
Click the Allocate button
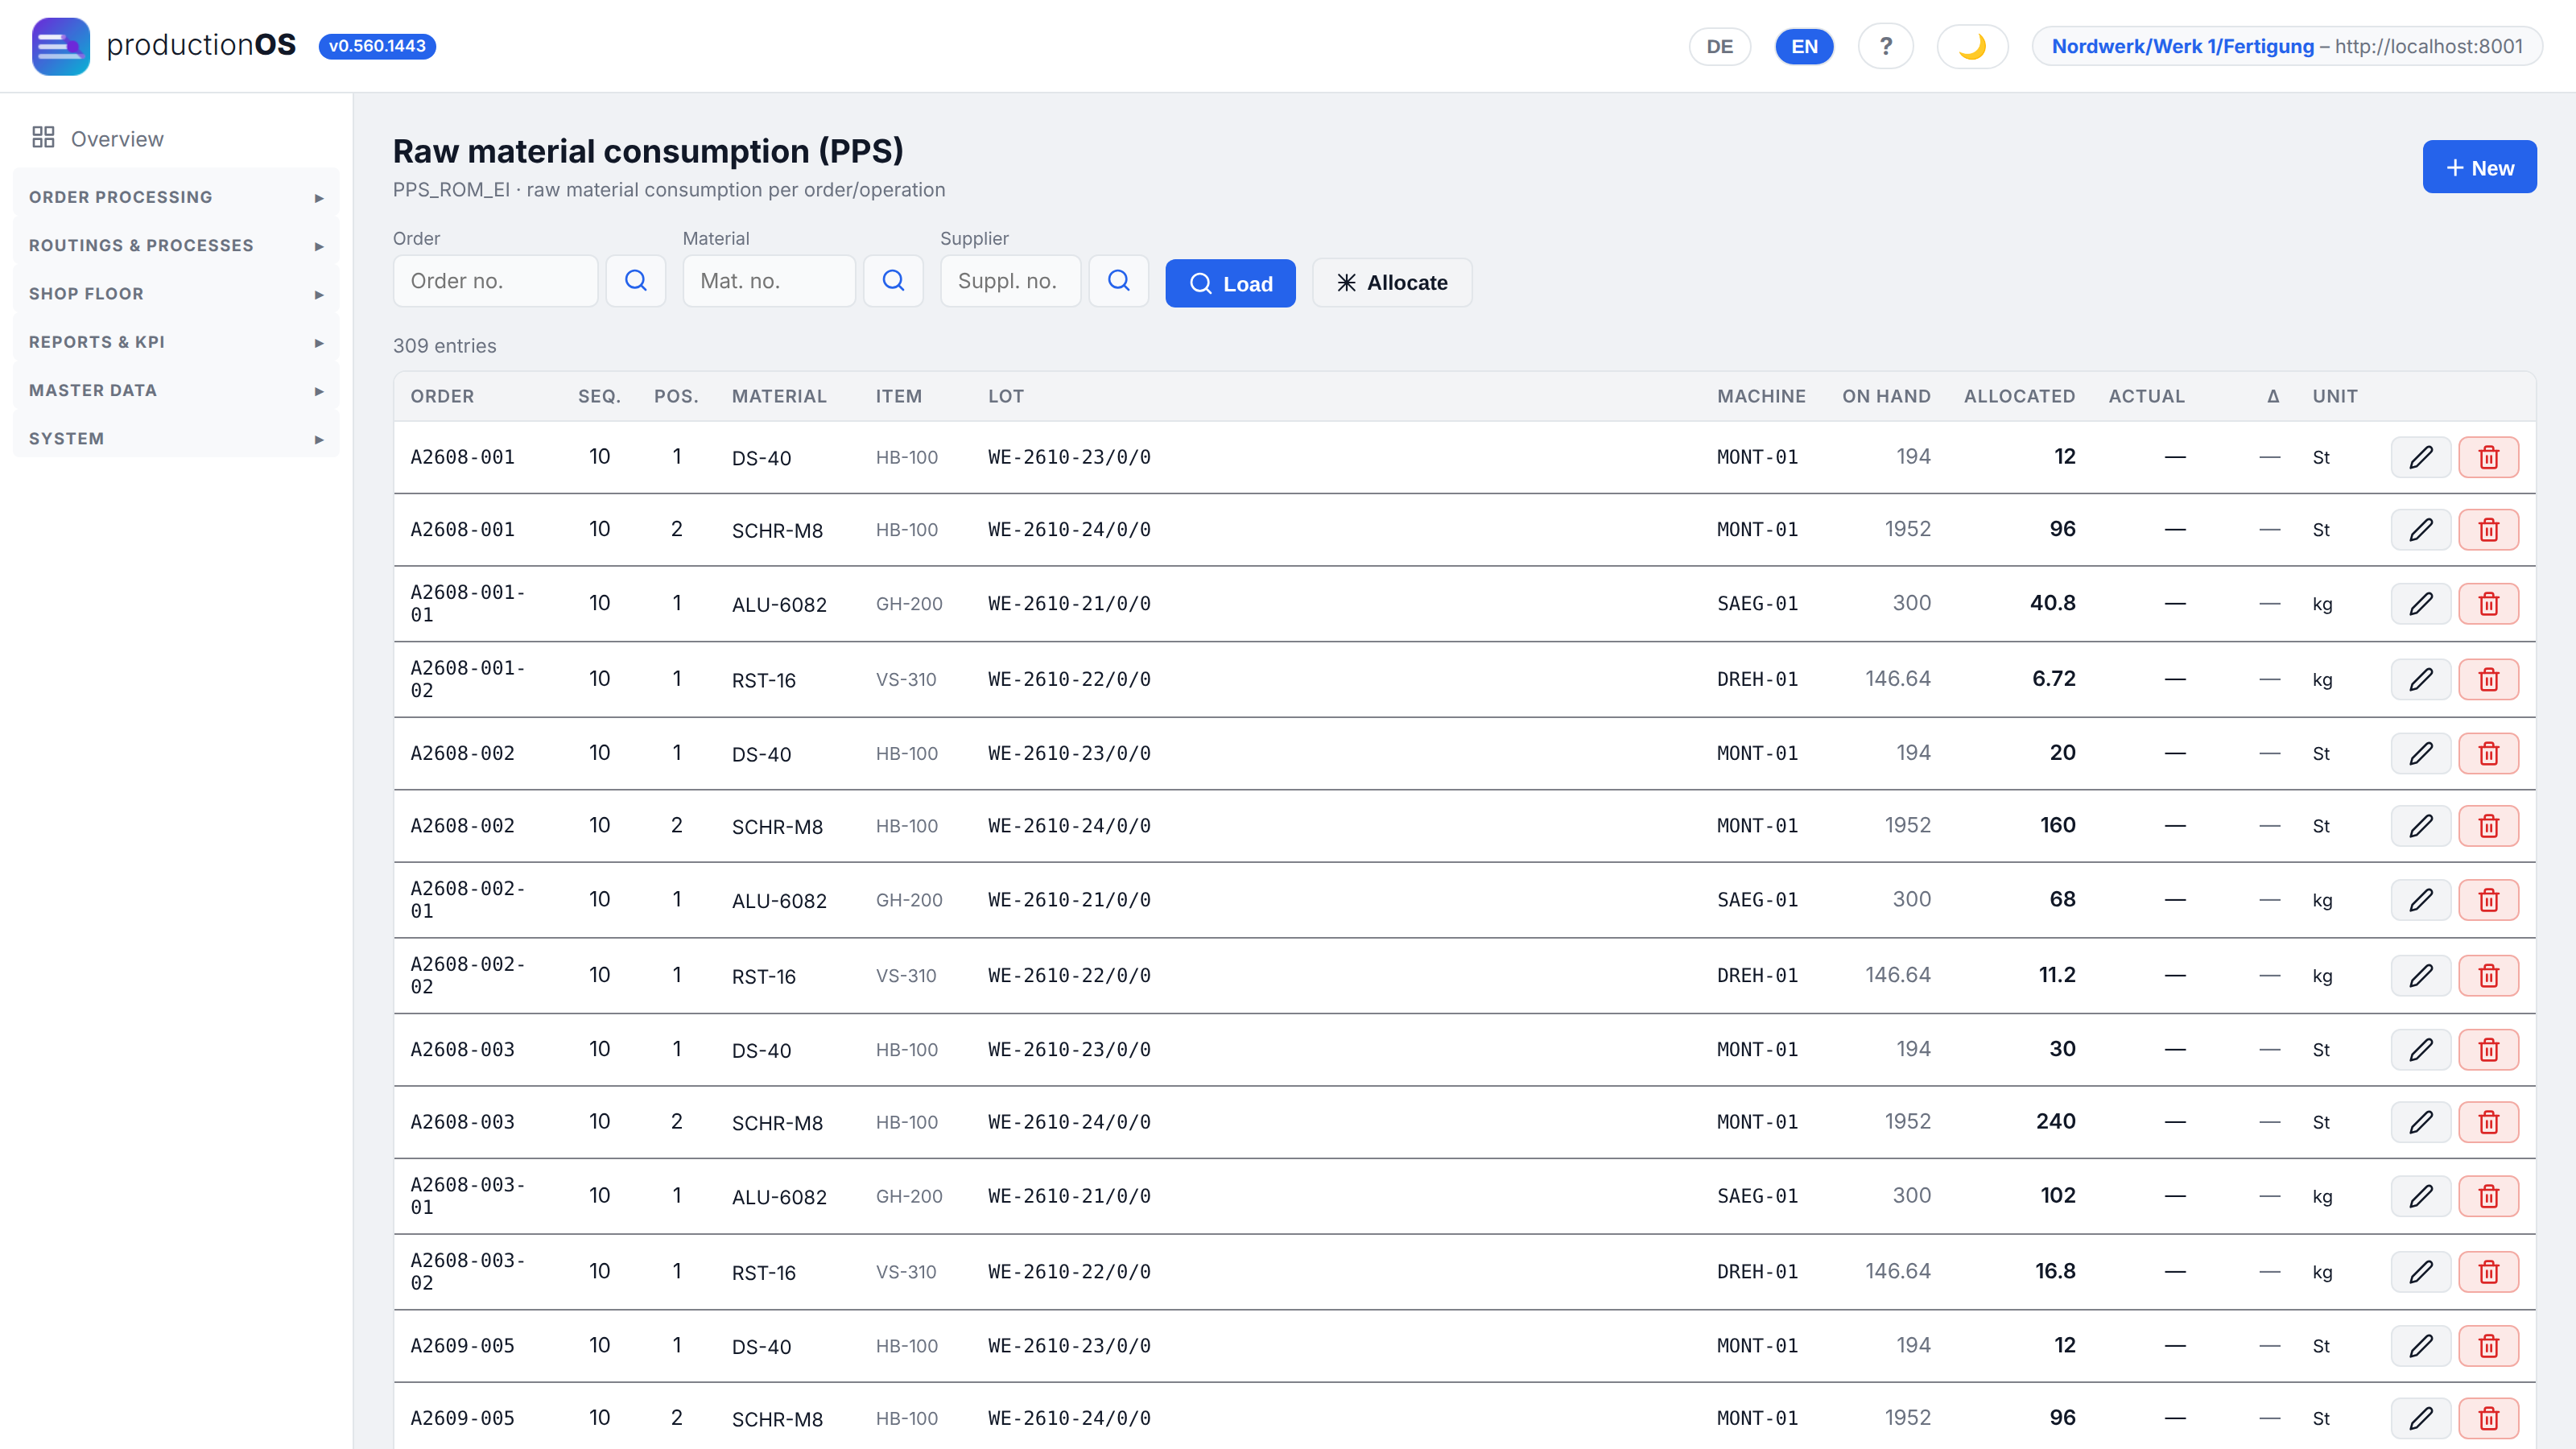[1392, 283]
